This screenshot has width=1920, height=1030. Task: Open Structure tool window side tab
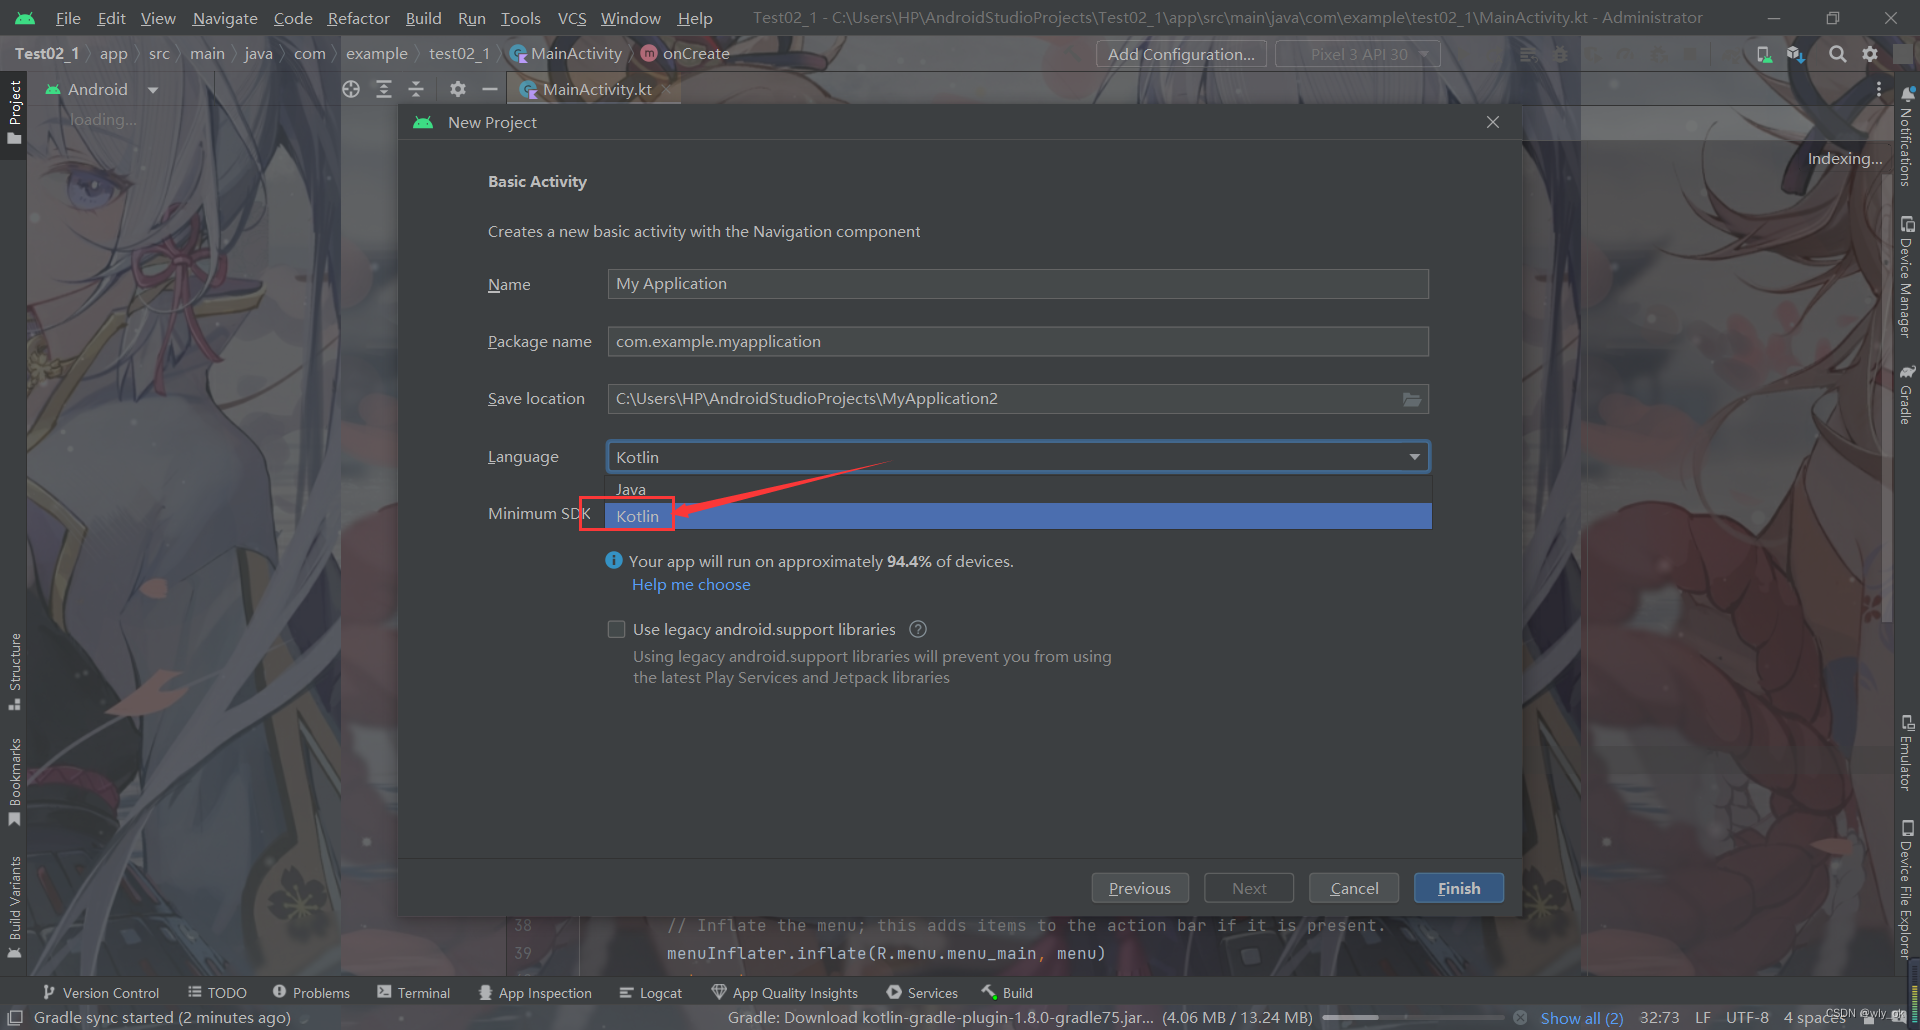[14, 672]
